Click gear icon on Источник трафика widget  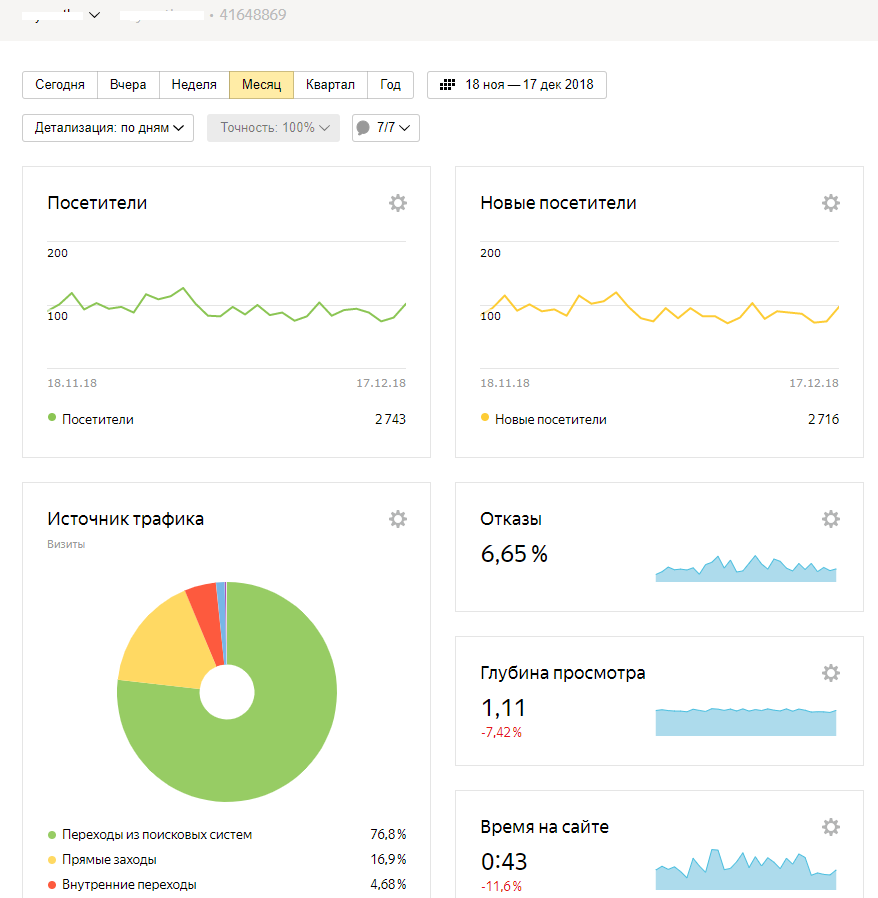tap(398, 519)
